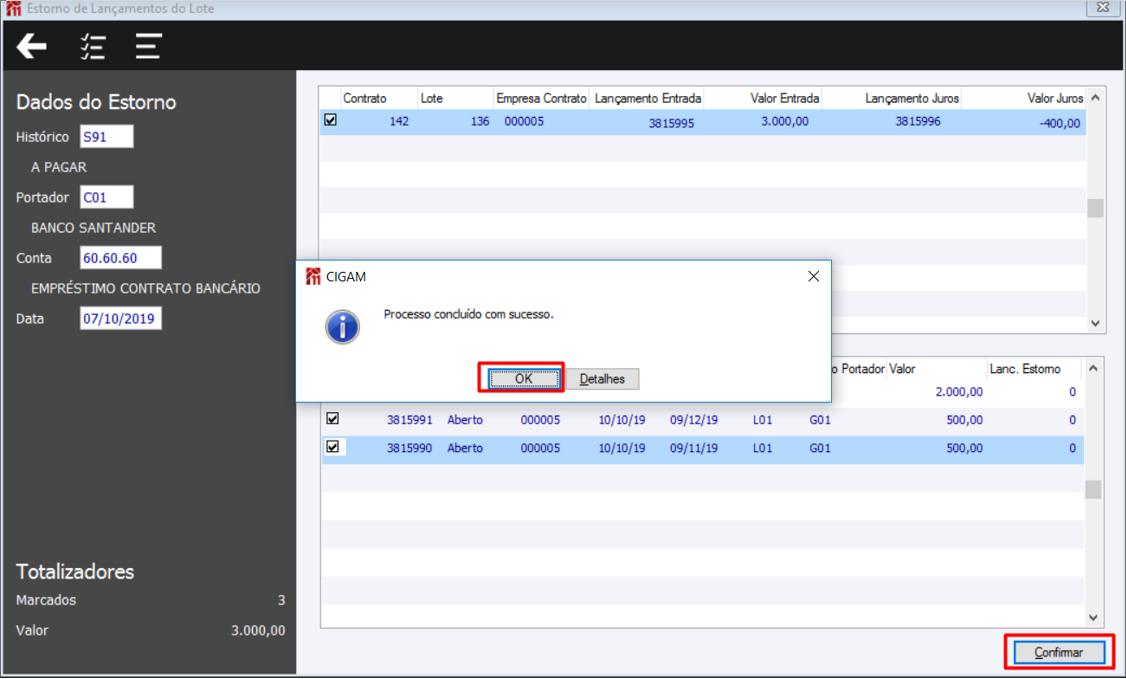The image size is (1126, 679).
Task: Close the Estorno de Lançamentos window
Action: pos(1103,8)
